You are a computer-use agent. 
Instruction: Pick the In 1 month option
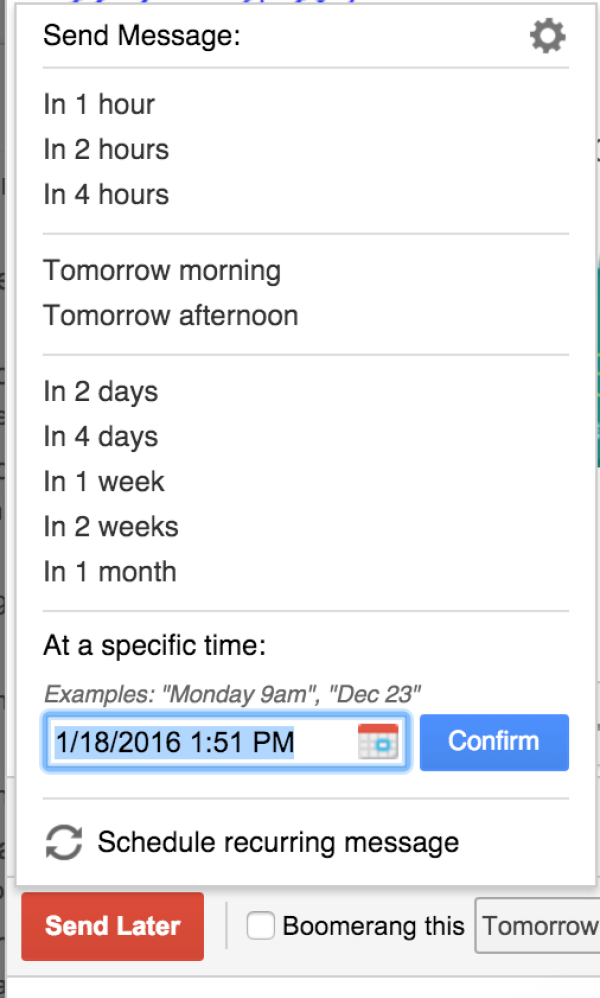pyautogui.click(x=109, y=571)
